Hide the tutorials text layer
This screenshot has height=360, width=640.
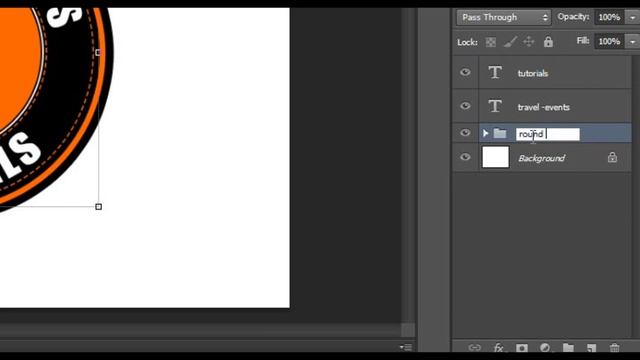tap(465, 73)
